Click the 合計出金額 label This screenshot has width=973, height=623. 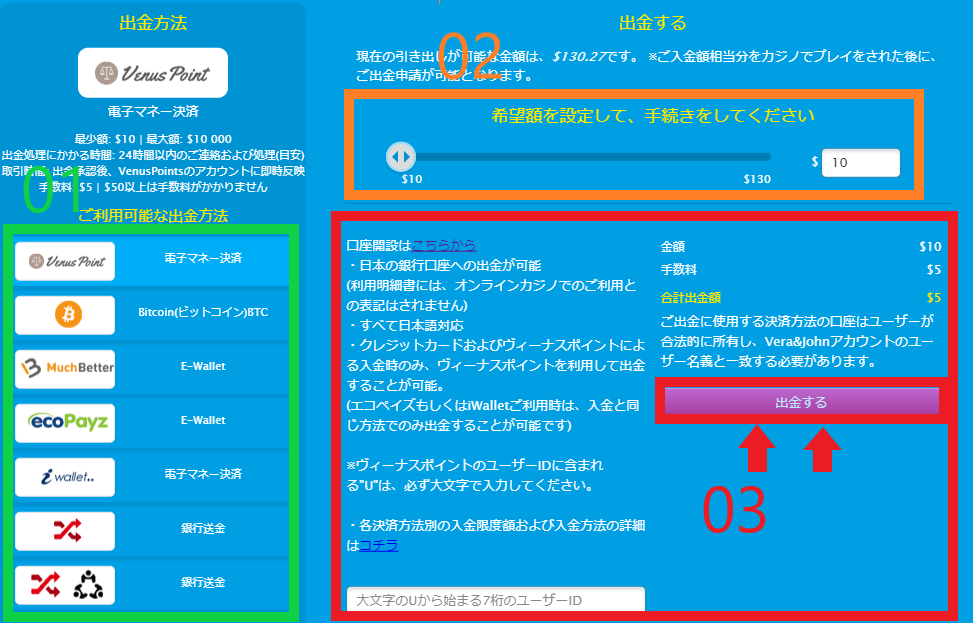tap(691, 297)
